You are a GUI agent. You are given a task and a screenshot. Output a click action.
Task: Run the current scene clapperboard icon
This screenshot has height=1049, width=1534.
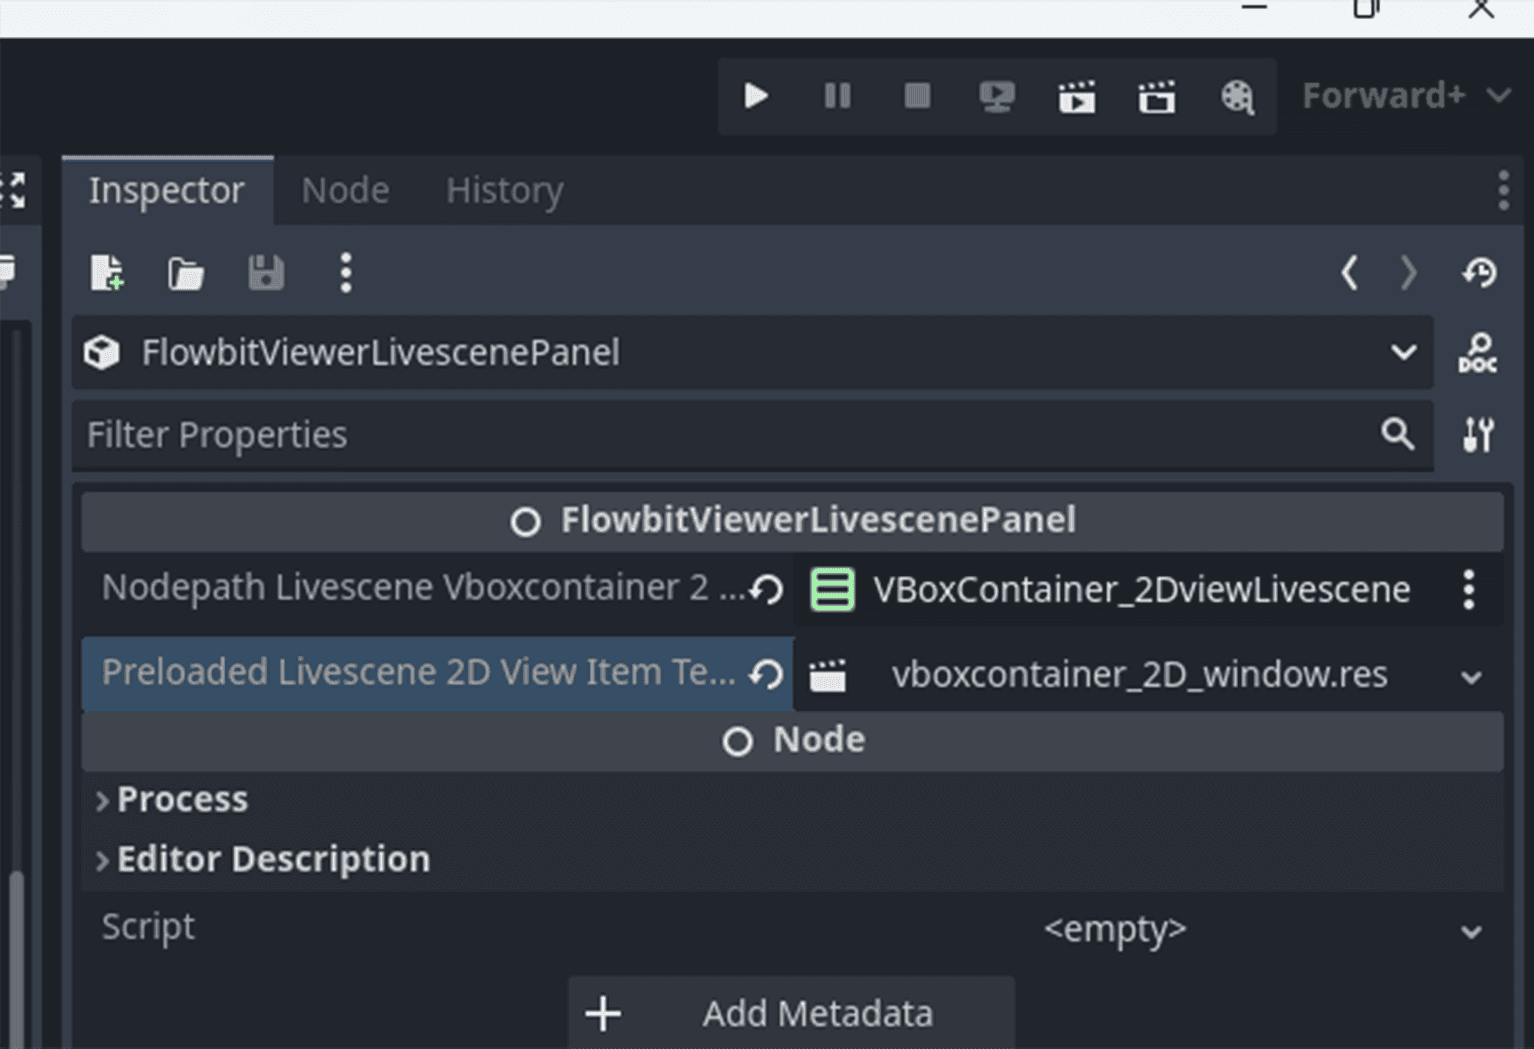tap(1077, 97)
